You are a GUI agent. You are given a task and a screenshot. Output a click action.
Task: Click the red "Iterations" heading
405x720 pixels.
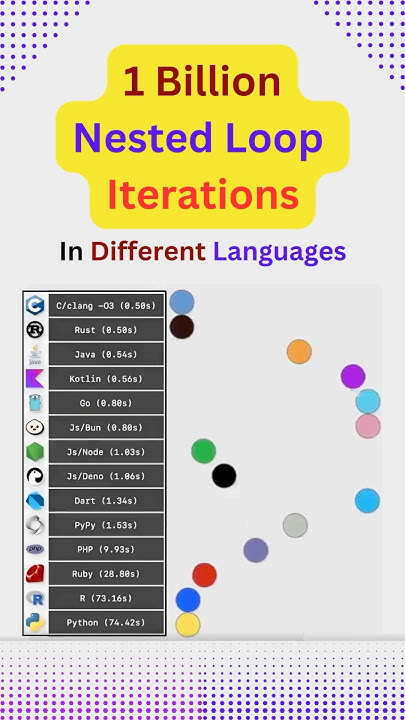(203, 195)
